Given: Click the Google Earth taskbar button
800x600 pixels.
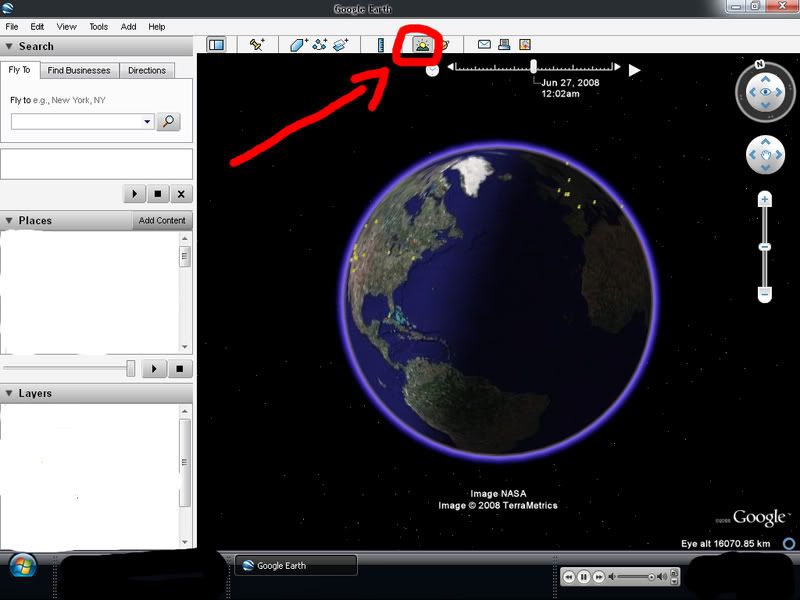Looking at the screenshot, I should (296, 565).
